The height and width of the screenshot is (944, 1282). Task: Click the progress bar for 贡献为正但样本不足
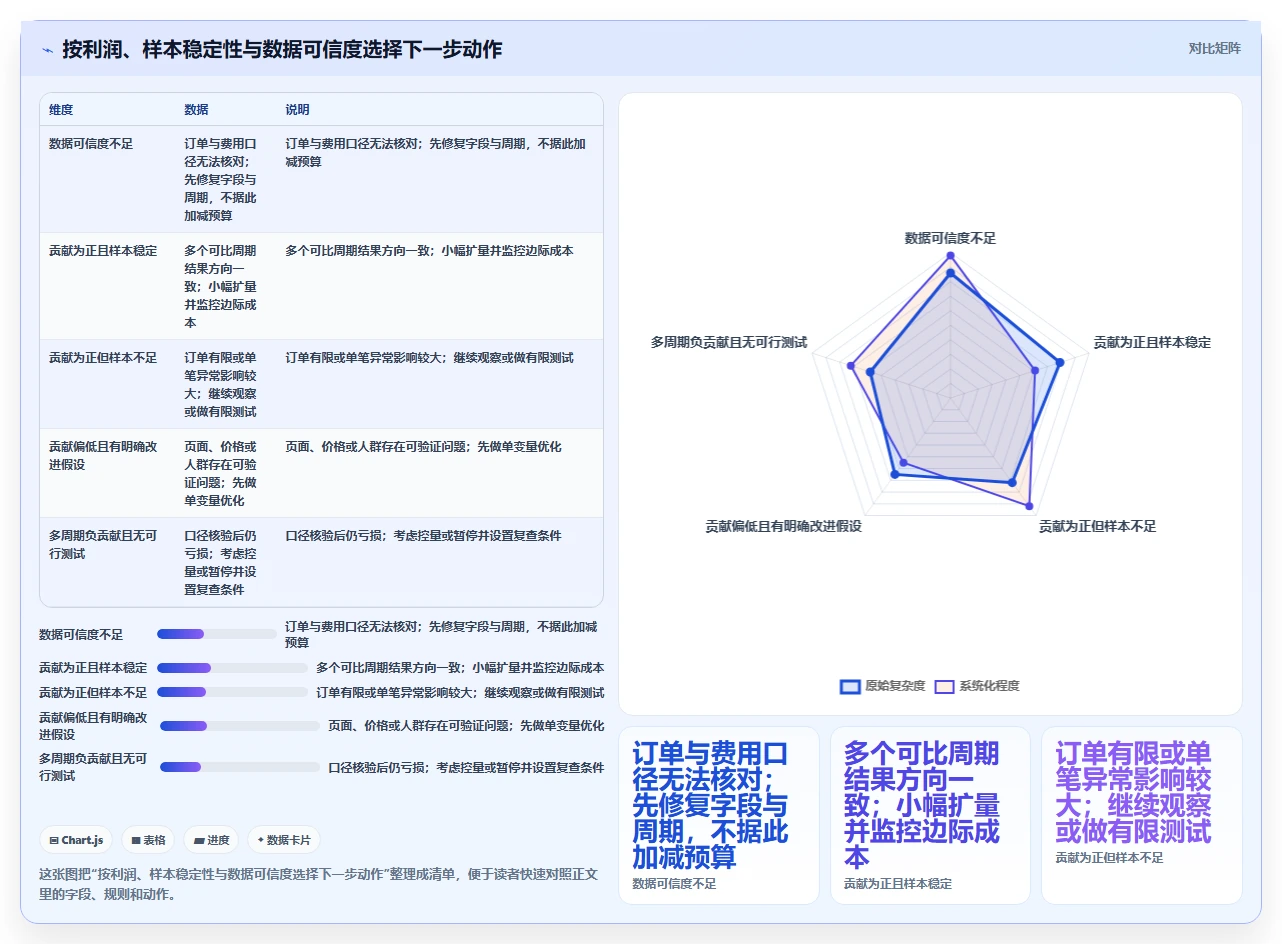click(232, 692)
